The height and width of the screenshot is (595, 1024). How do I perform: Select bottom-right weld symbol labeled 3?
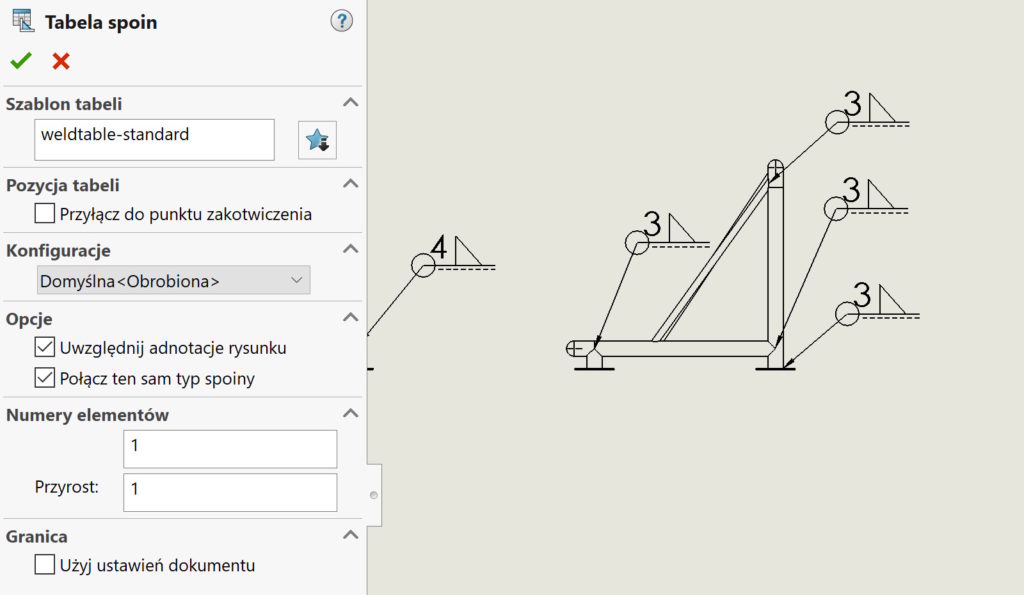pos(862,297)
